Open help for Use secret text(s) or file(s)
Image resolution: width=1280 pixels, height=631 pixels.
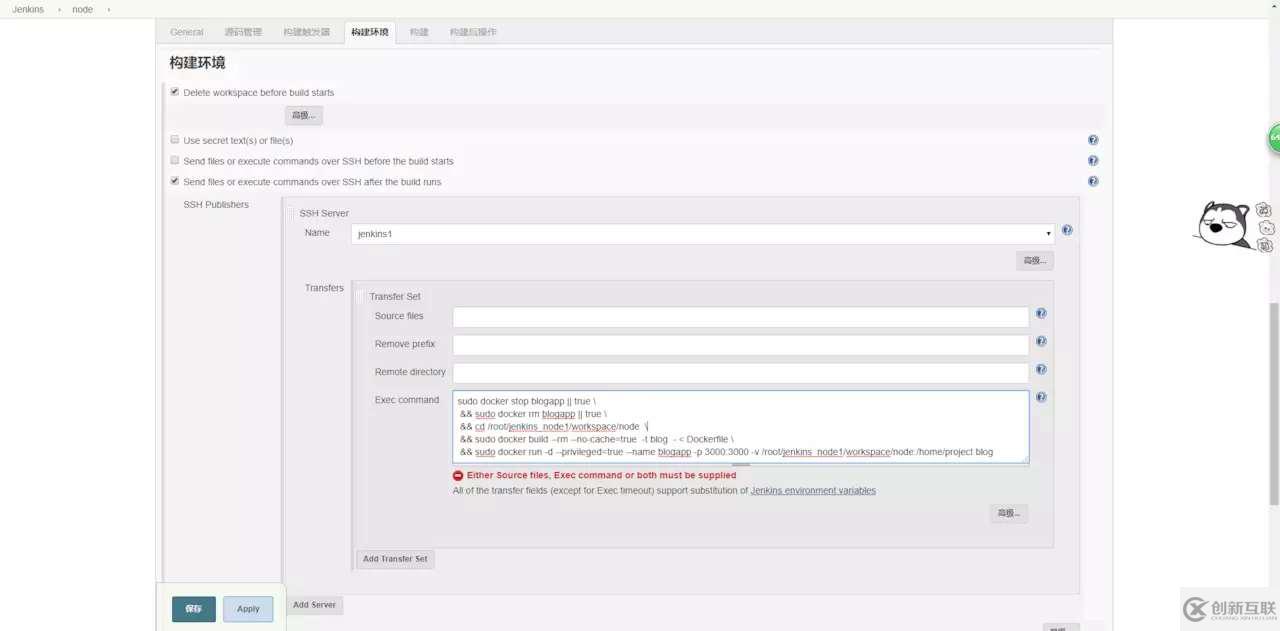[x=1093, y=140]
